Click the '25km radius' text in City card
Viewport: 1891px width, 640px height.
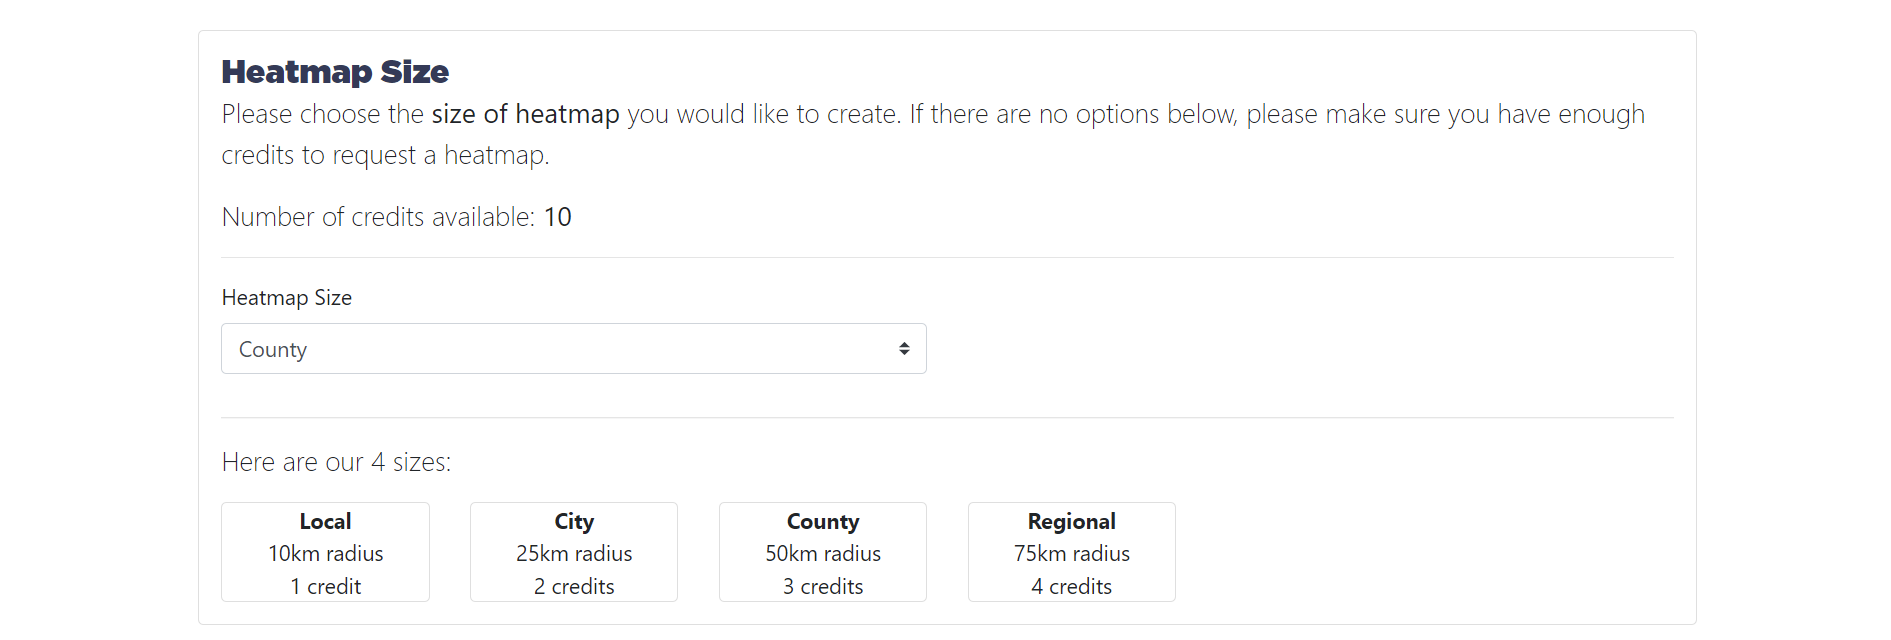[x=574, y=554]
